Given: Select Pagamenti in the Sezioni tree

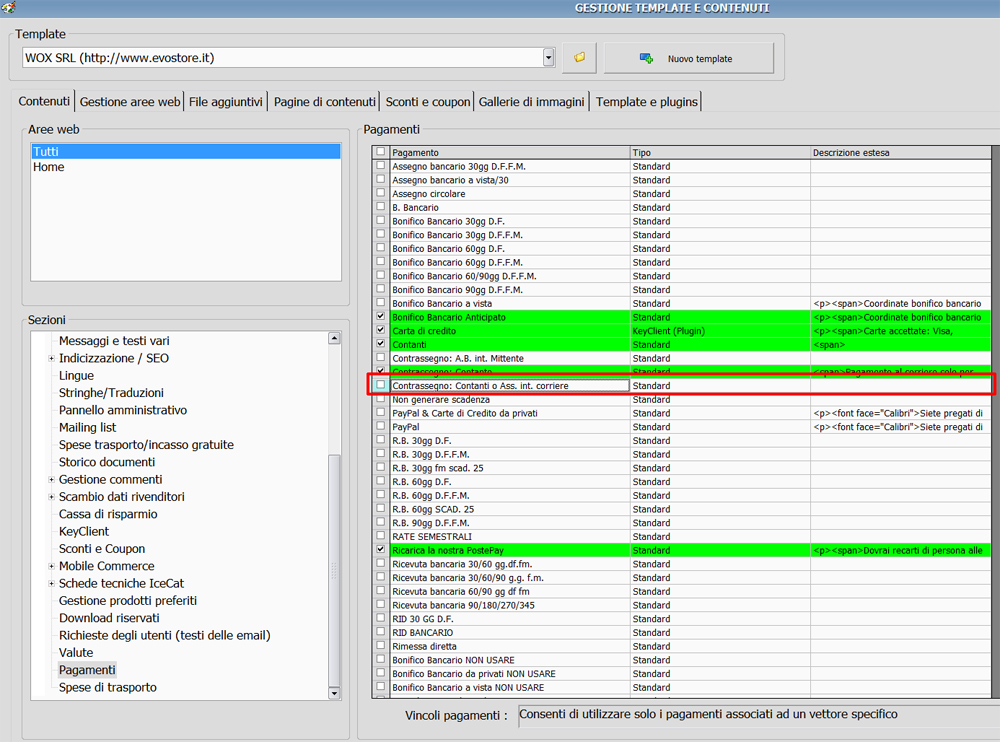Looking at the screenshot, I should [87, 670].
